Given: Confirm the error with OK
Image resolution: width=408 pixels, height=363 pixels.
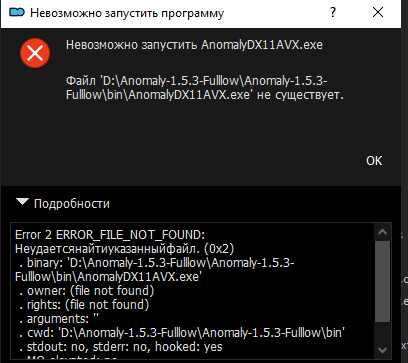Looking at the screenshot, I should coord(374,161).
